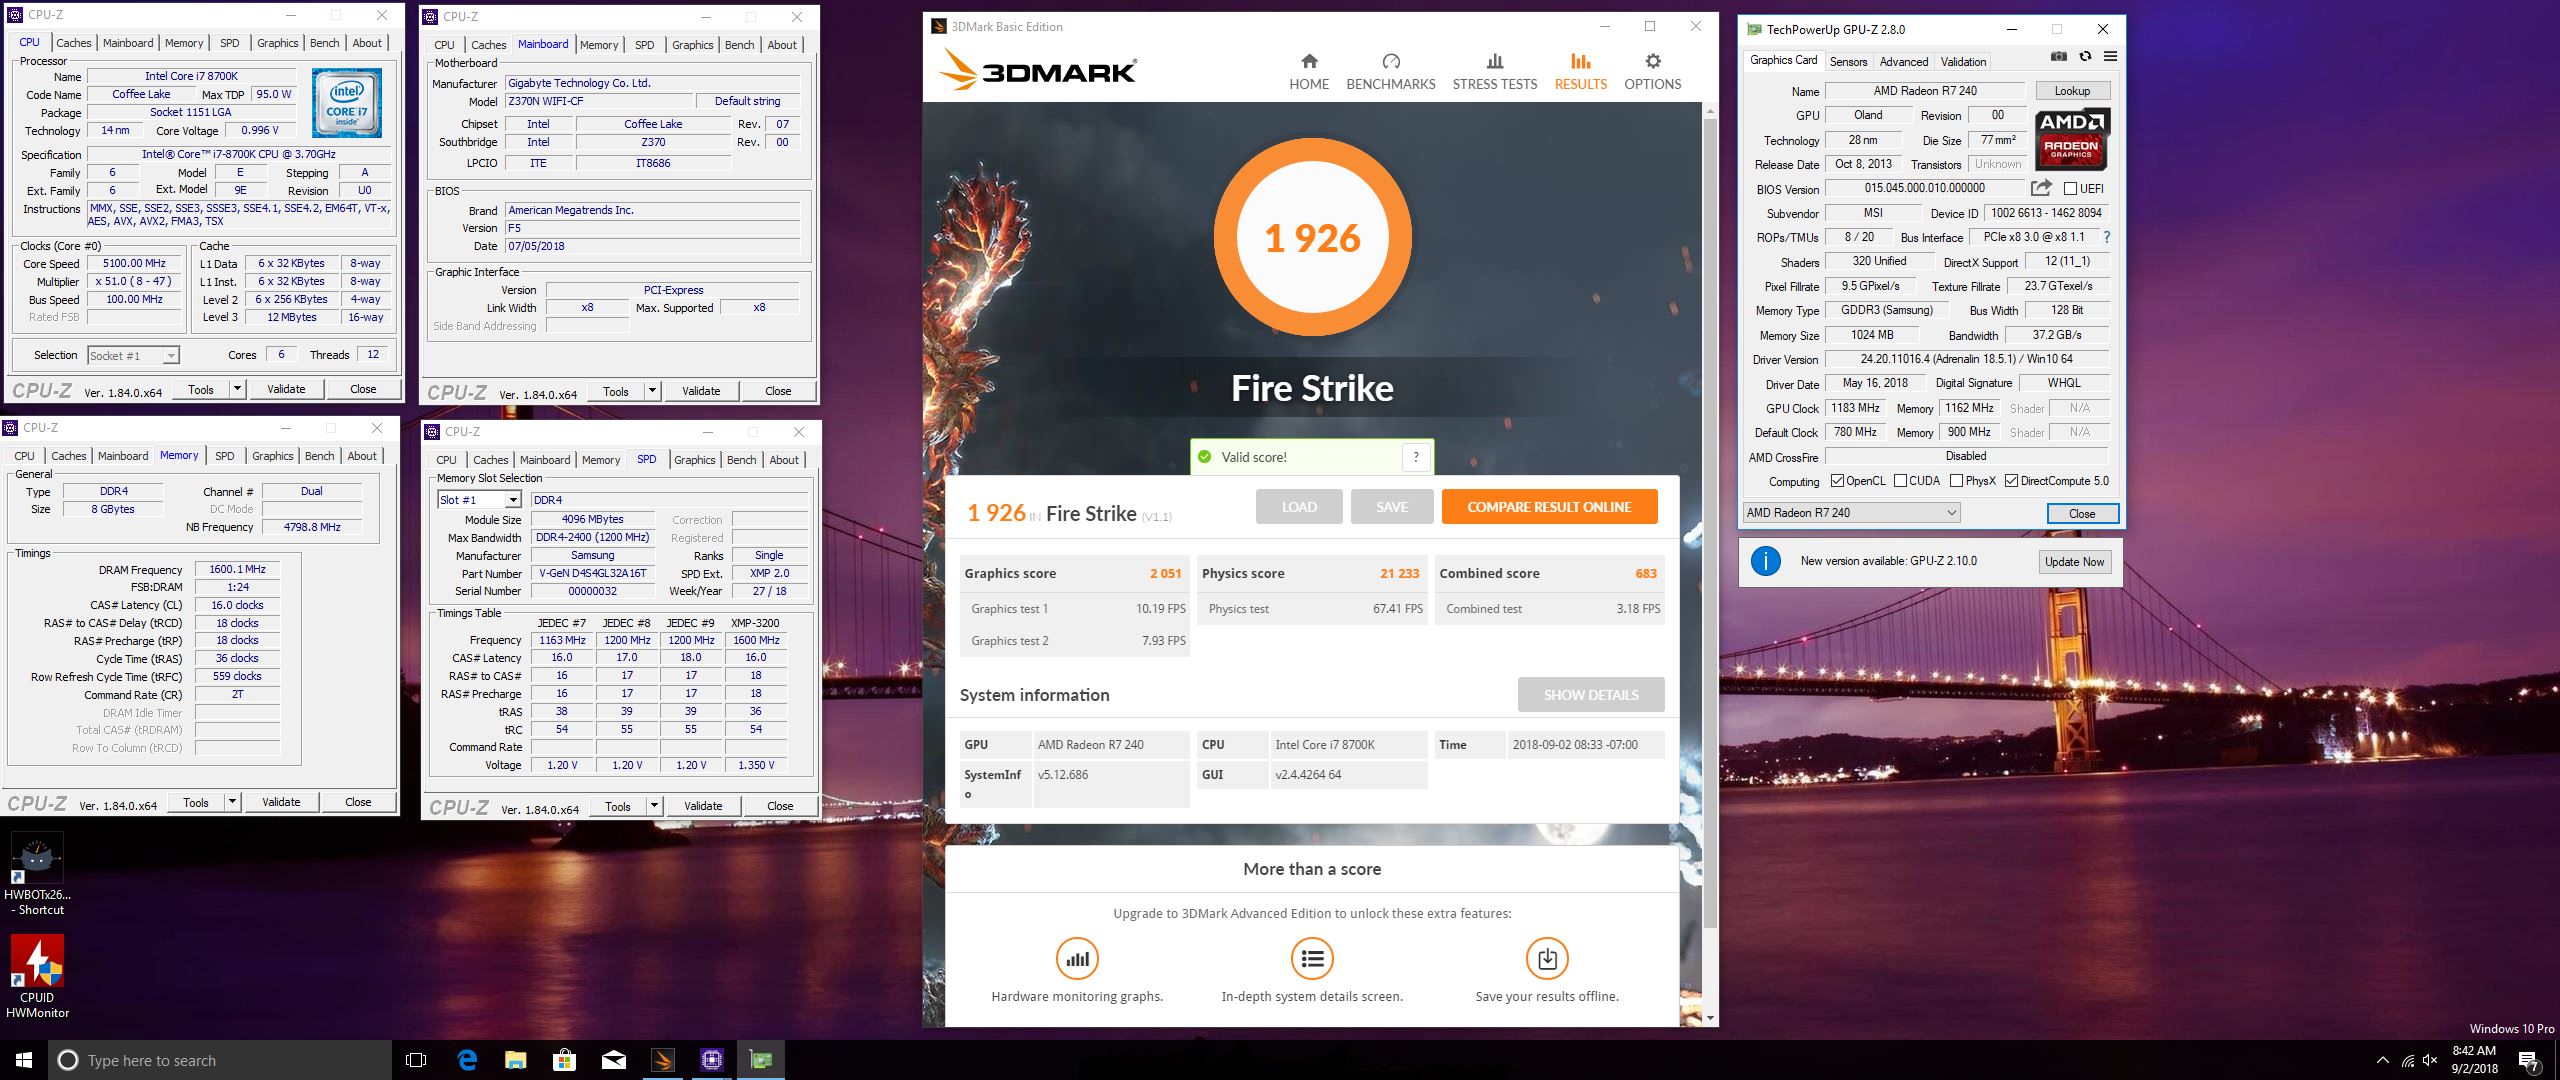The height and width of the screenshot is (1080, 2560).
Task: Show hidden system tray icons
Action: [x=2382, y=1061]
